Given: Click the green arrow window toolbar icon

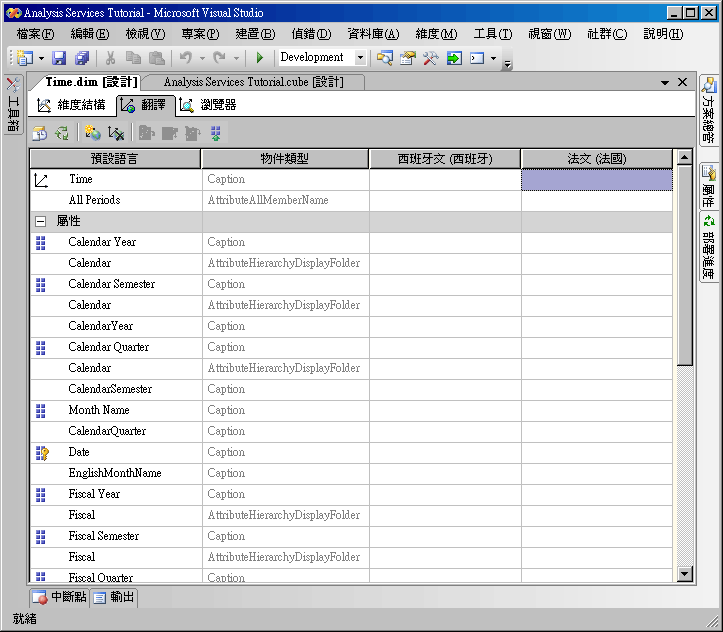Looking at the screenshot, I should (454, 58).
